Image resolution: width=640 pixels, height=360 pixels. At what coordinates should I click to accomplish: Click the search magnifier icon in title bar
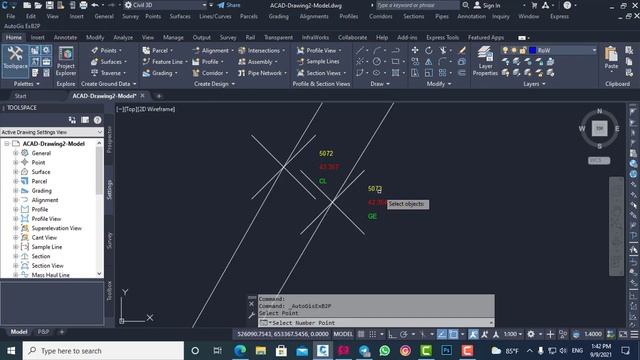466,5
